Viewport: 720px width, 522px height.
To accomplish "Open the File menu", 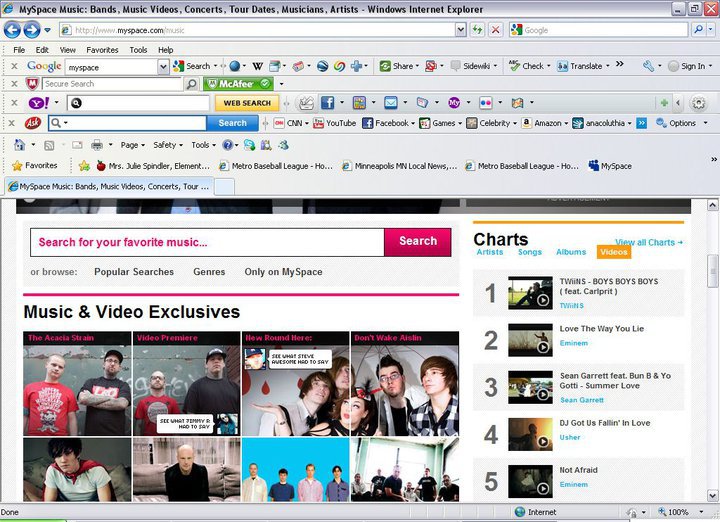I will [x=19, y=50].
